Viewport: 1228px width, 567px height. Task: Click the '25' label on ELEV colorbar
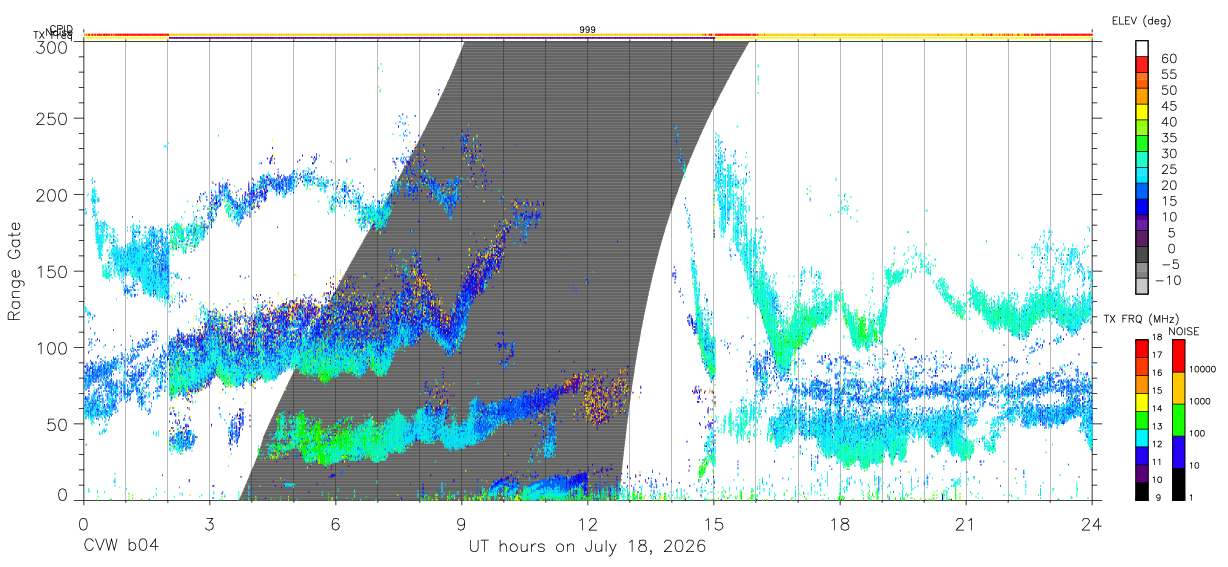[1168, 169]
